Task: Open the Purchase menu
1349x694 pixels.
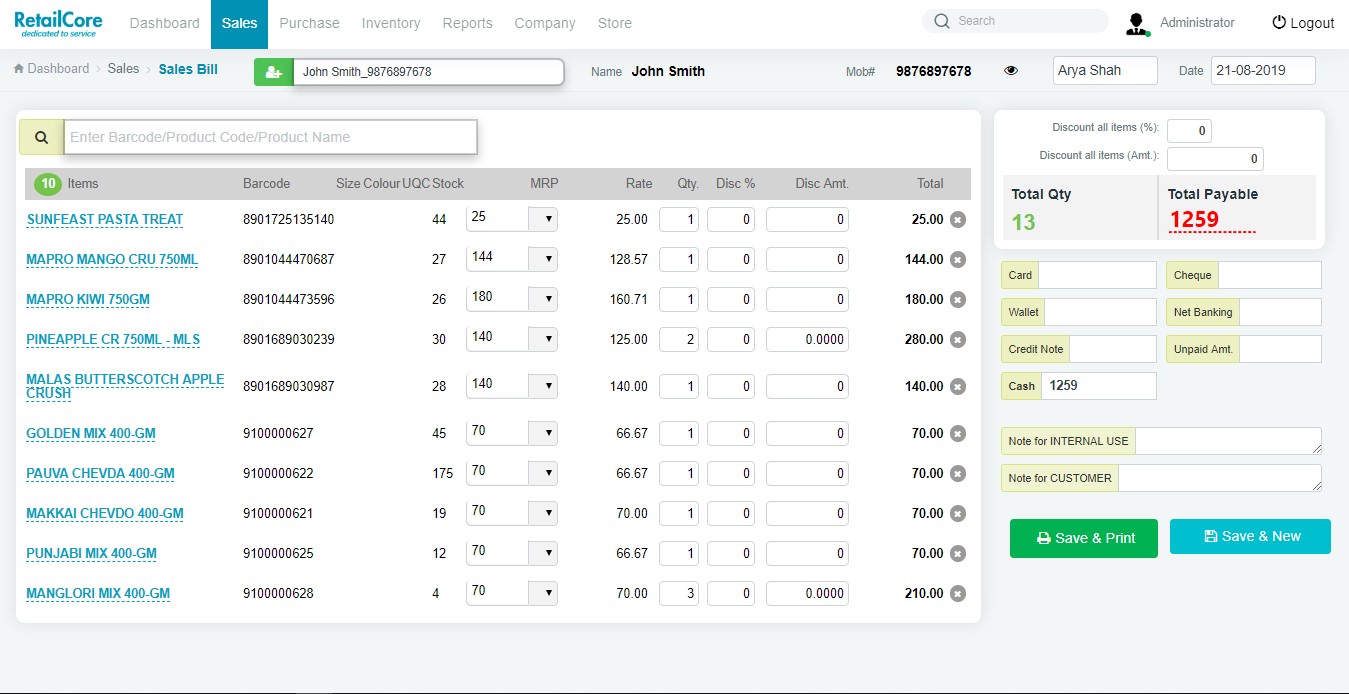Action: pyautogui.click(x=309, y=23)
